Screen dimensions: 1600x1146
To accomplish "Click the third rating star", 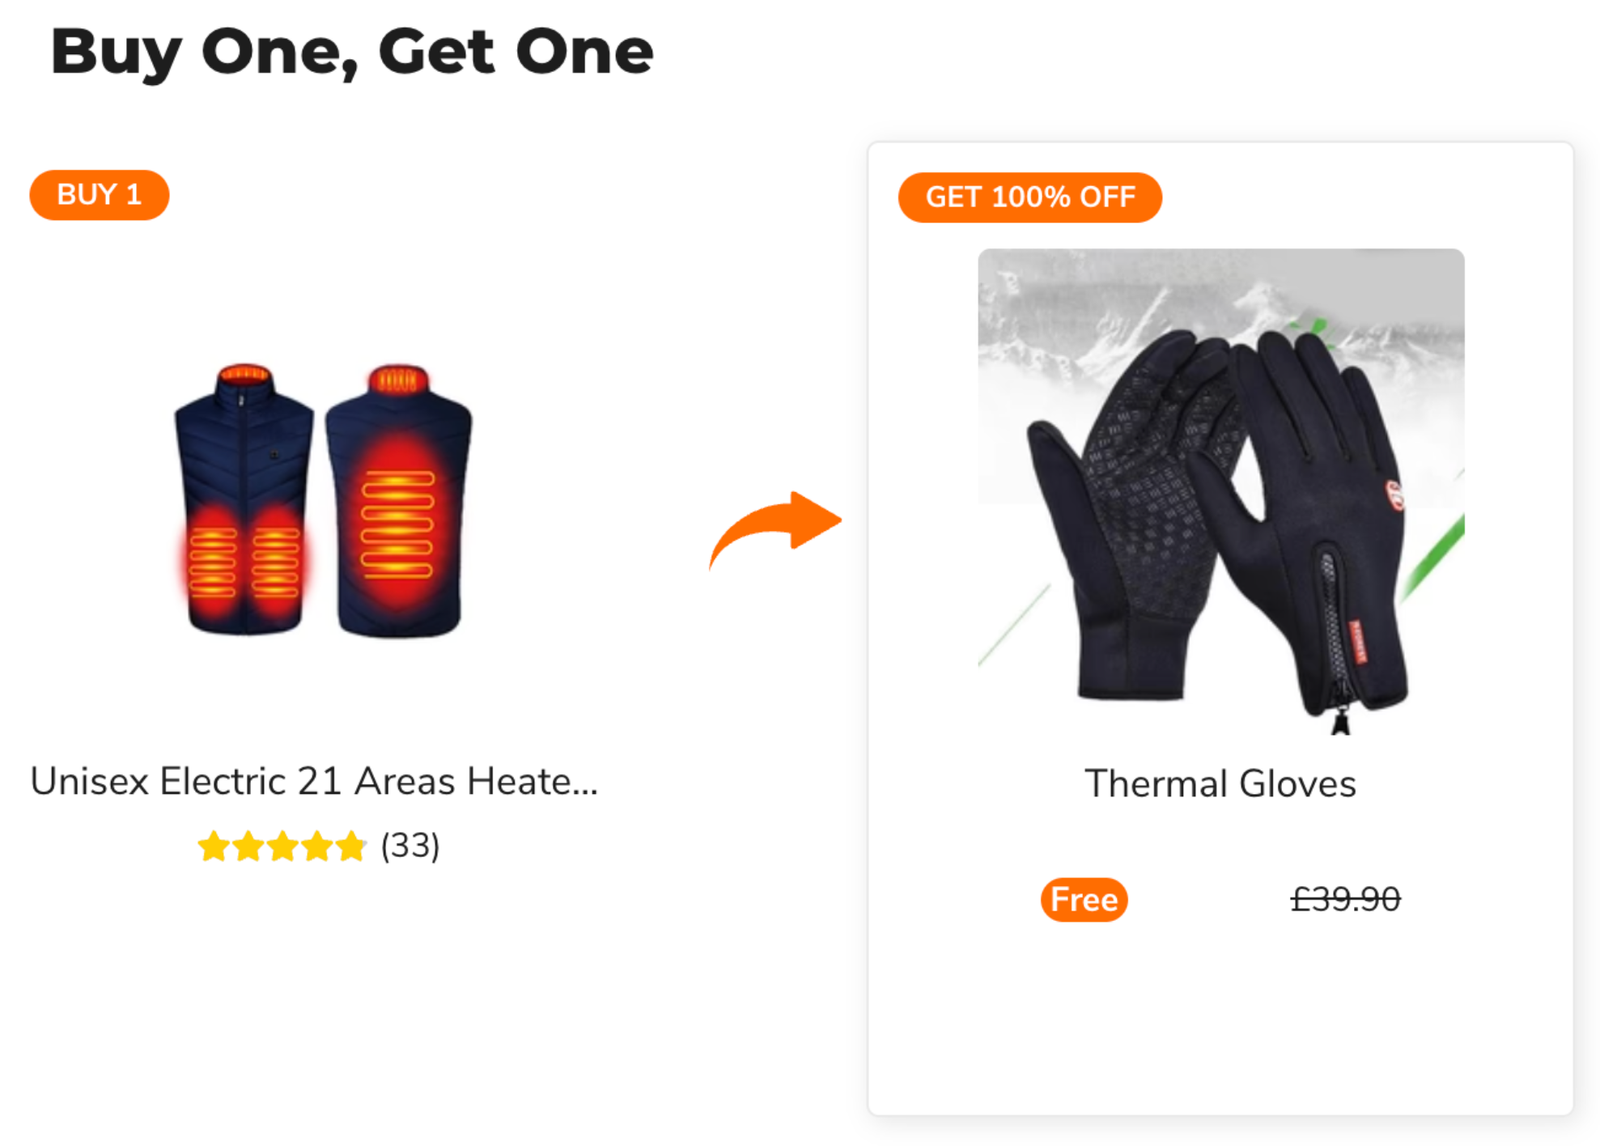I will 283,847.
